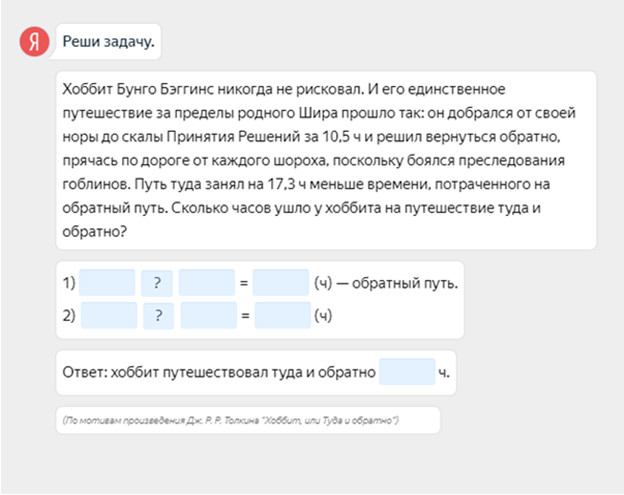Open the operator "?" selector in equation 1
624x495 pixels.
157,283
